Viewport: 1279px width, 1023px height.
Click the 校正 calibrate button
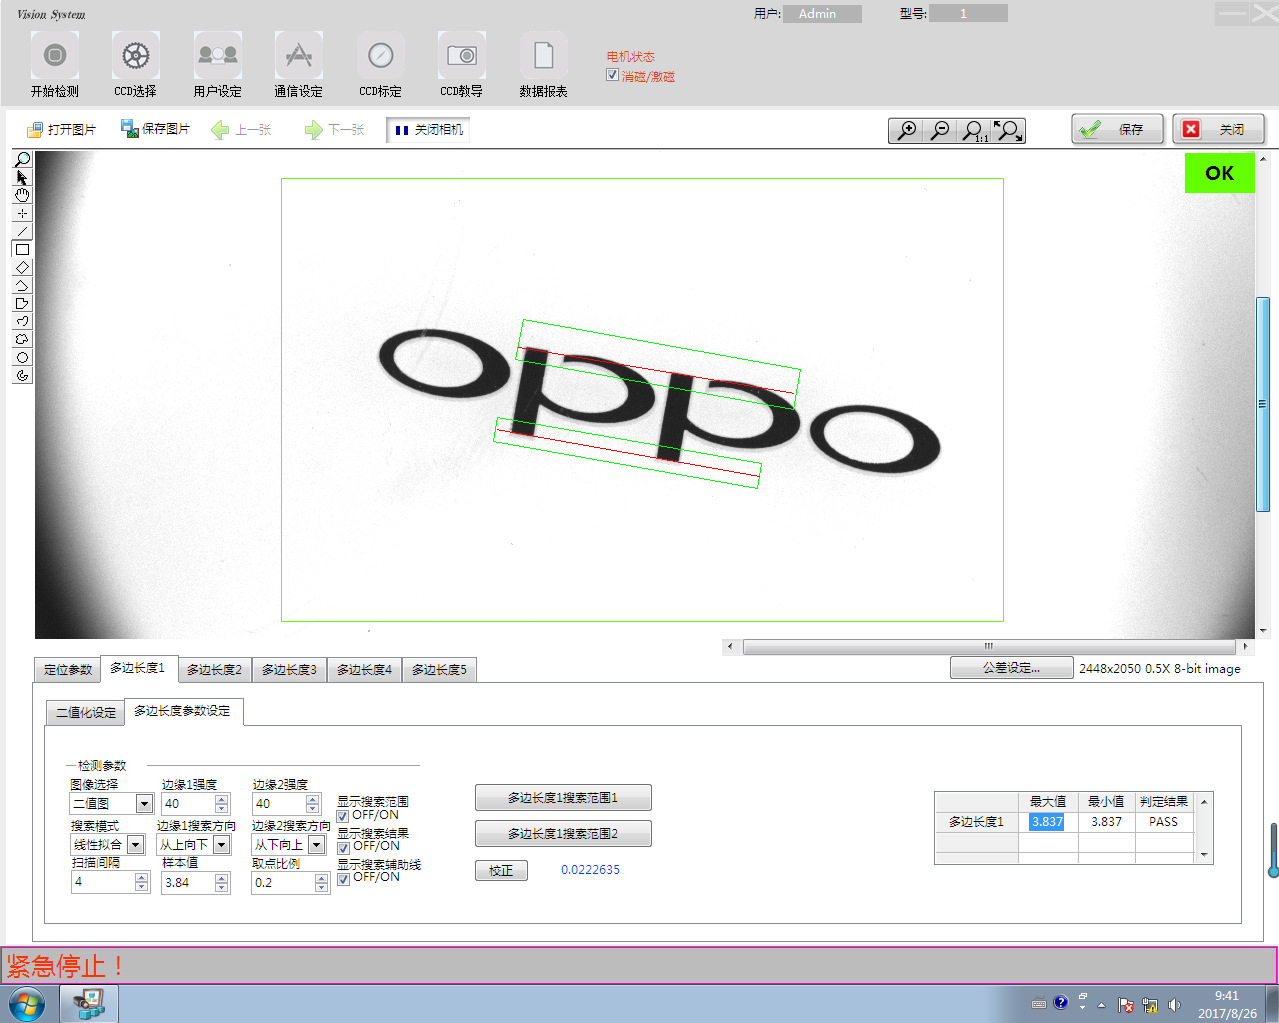click(501, 871)
